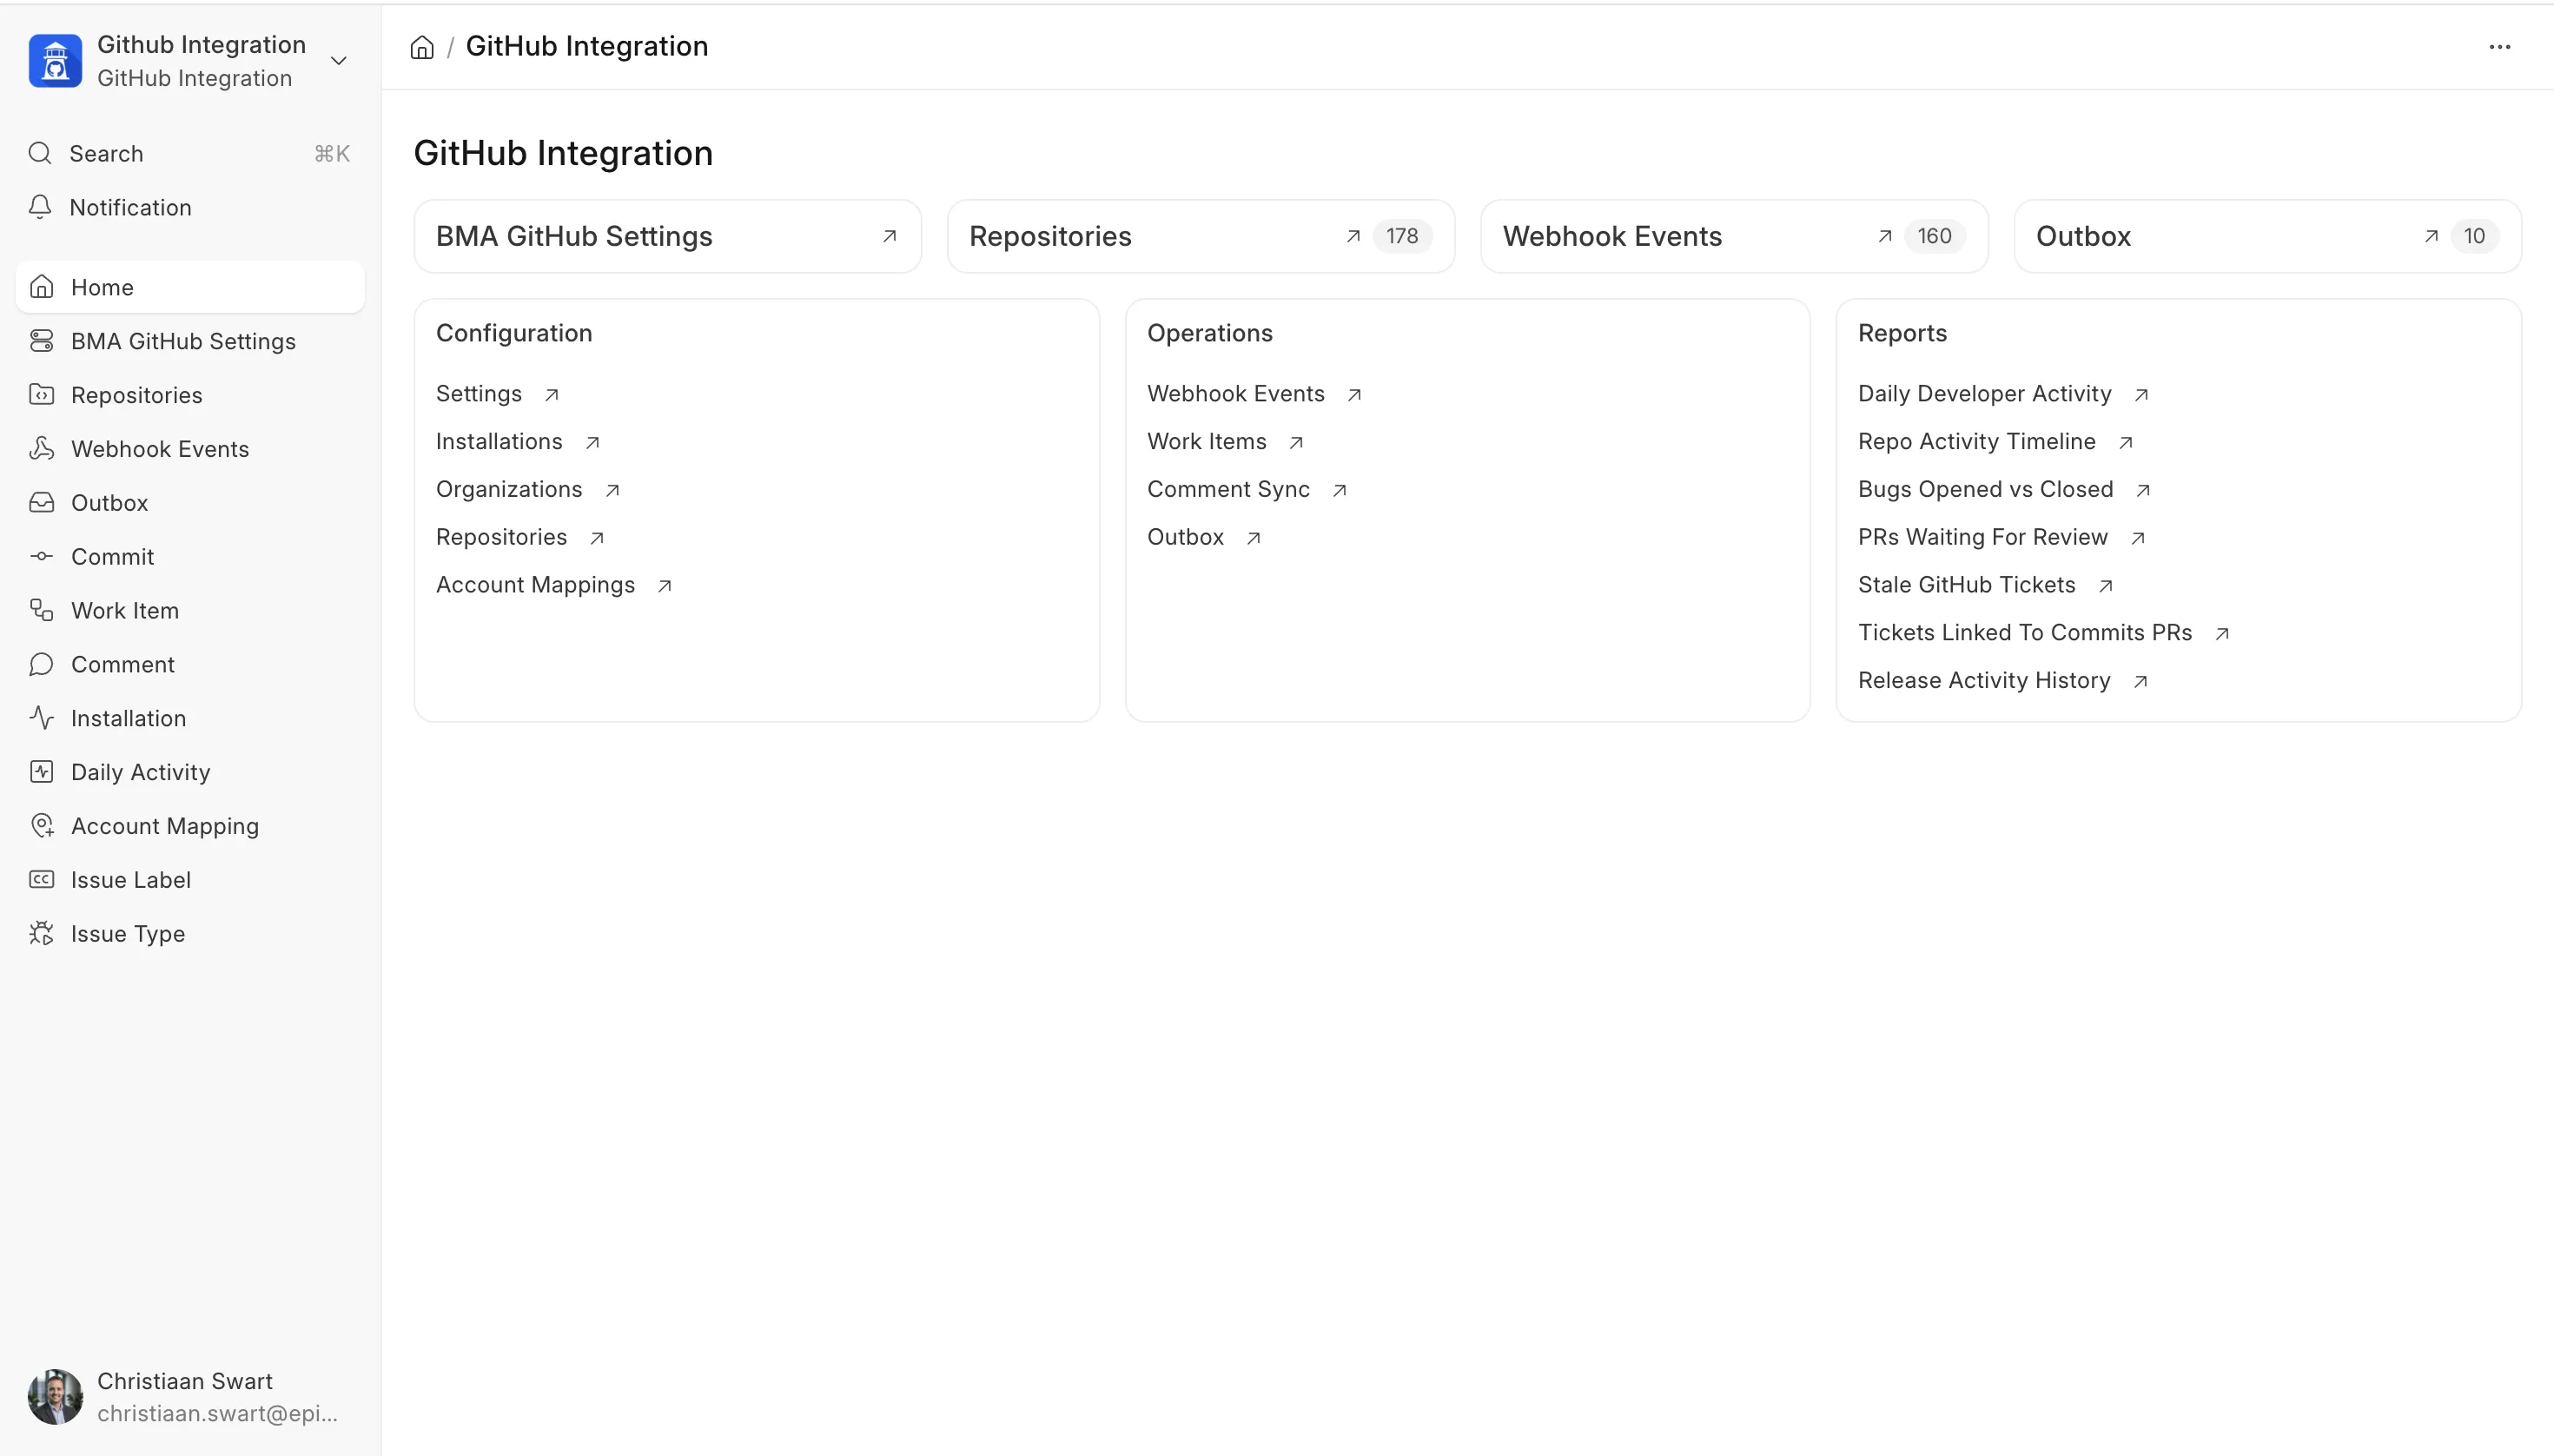Screen dimensions: 2554x1456
Task: Click the Account Mapping sidebar icon
Action: (x=41, y=826)
